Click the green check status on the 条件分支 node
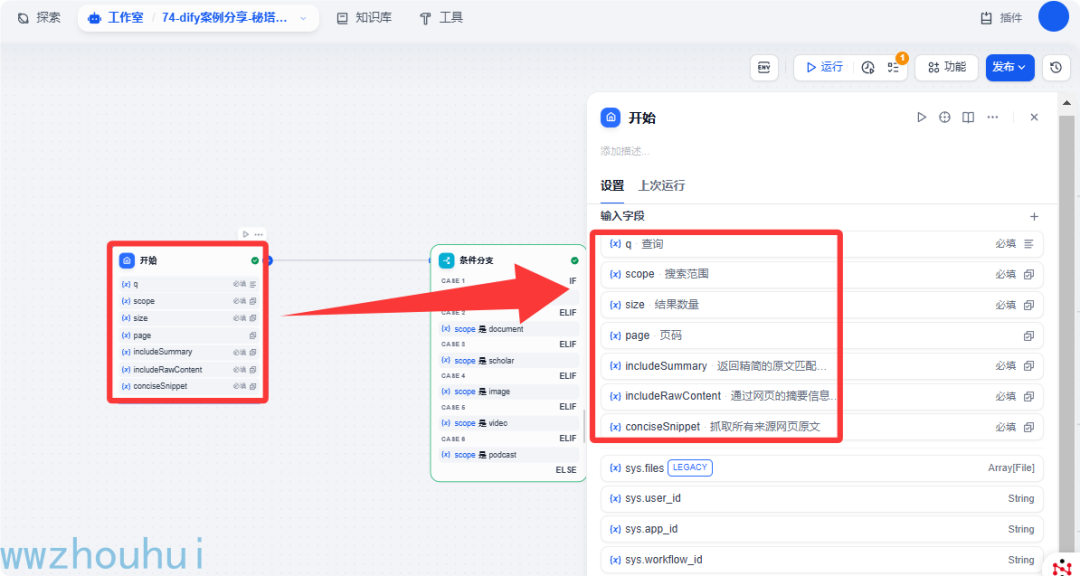Screen dimensions: 1080x576 (x=574, y=260)
